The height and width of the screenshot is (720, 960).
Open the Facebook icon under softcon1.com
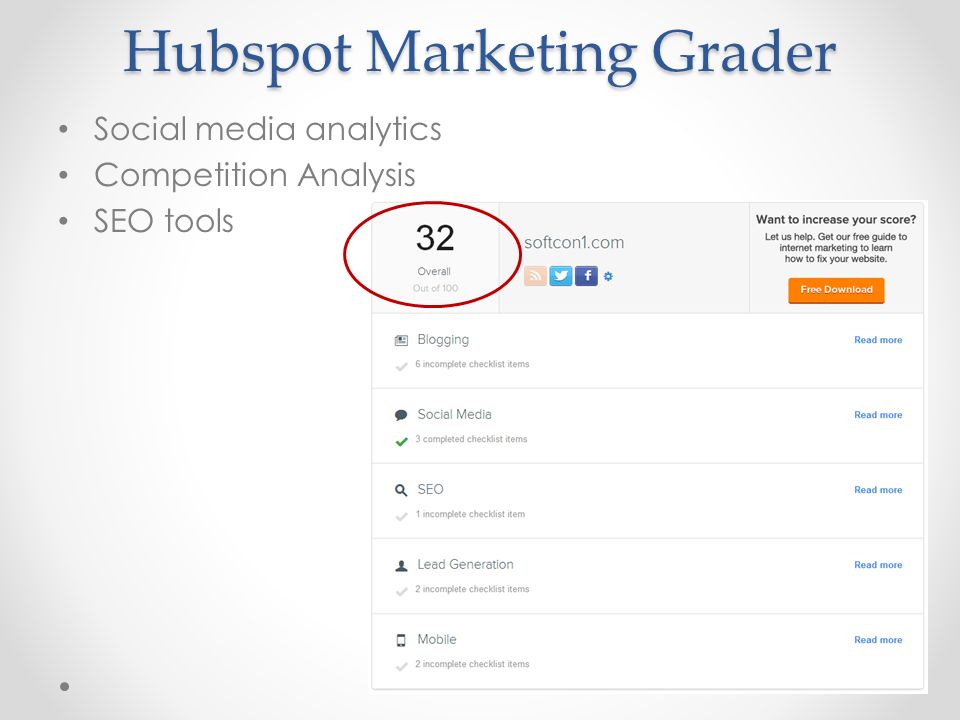pos(586,276)
